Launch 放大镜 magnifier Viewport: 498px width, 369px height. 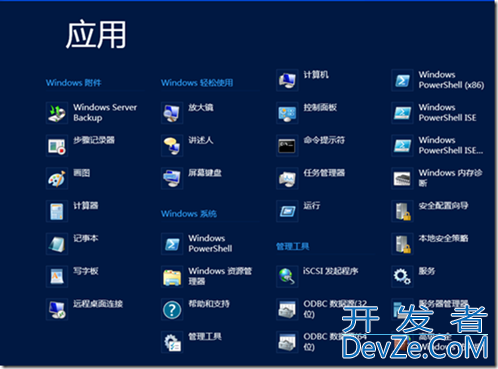187,113
